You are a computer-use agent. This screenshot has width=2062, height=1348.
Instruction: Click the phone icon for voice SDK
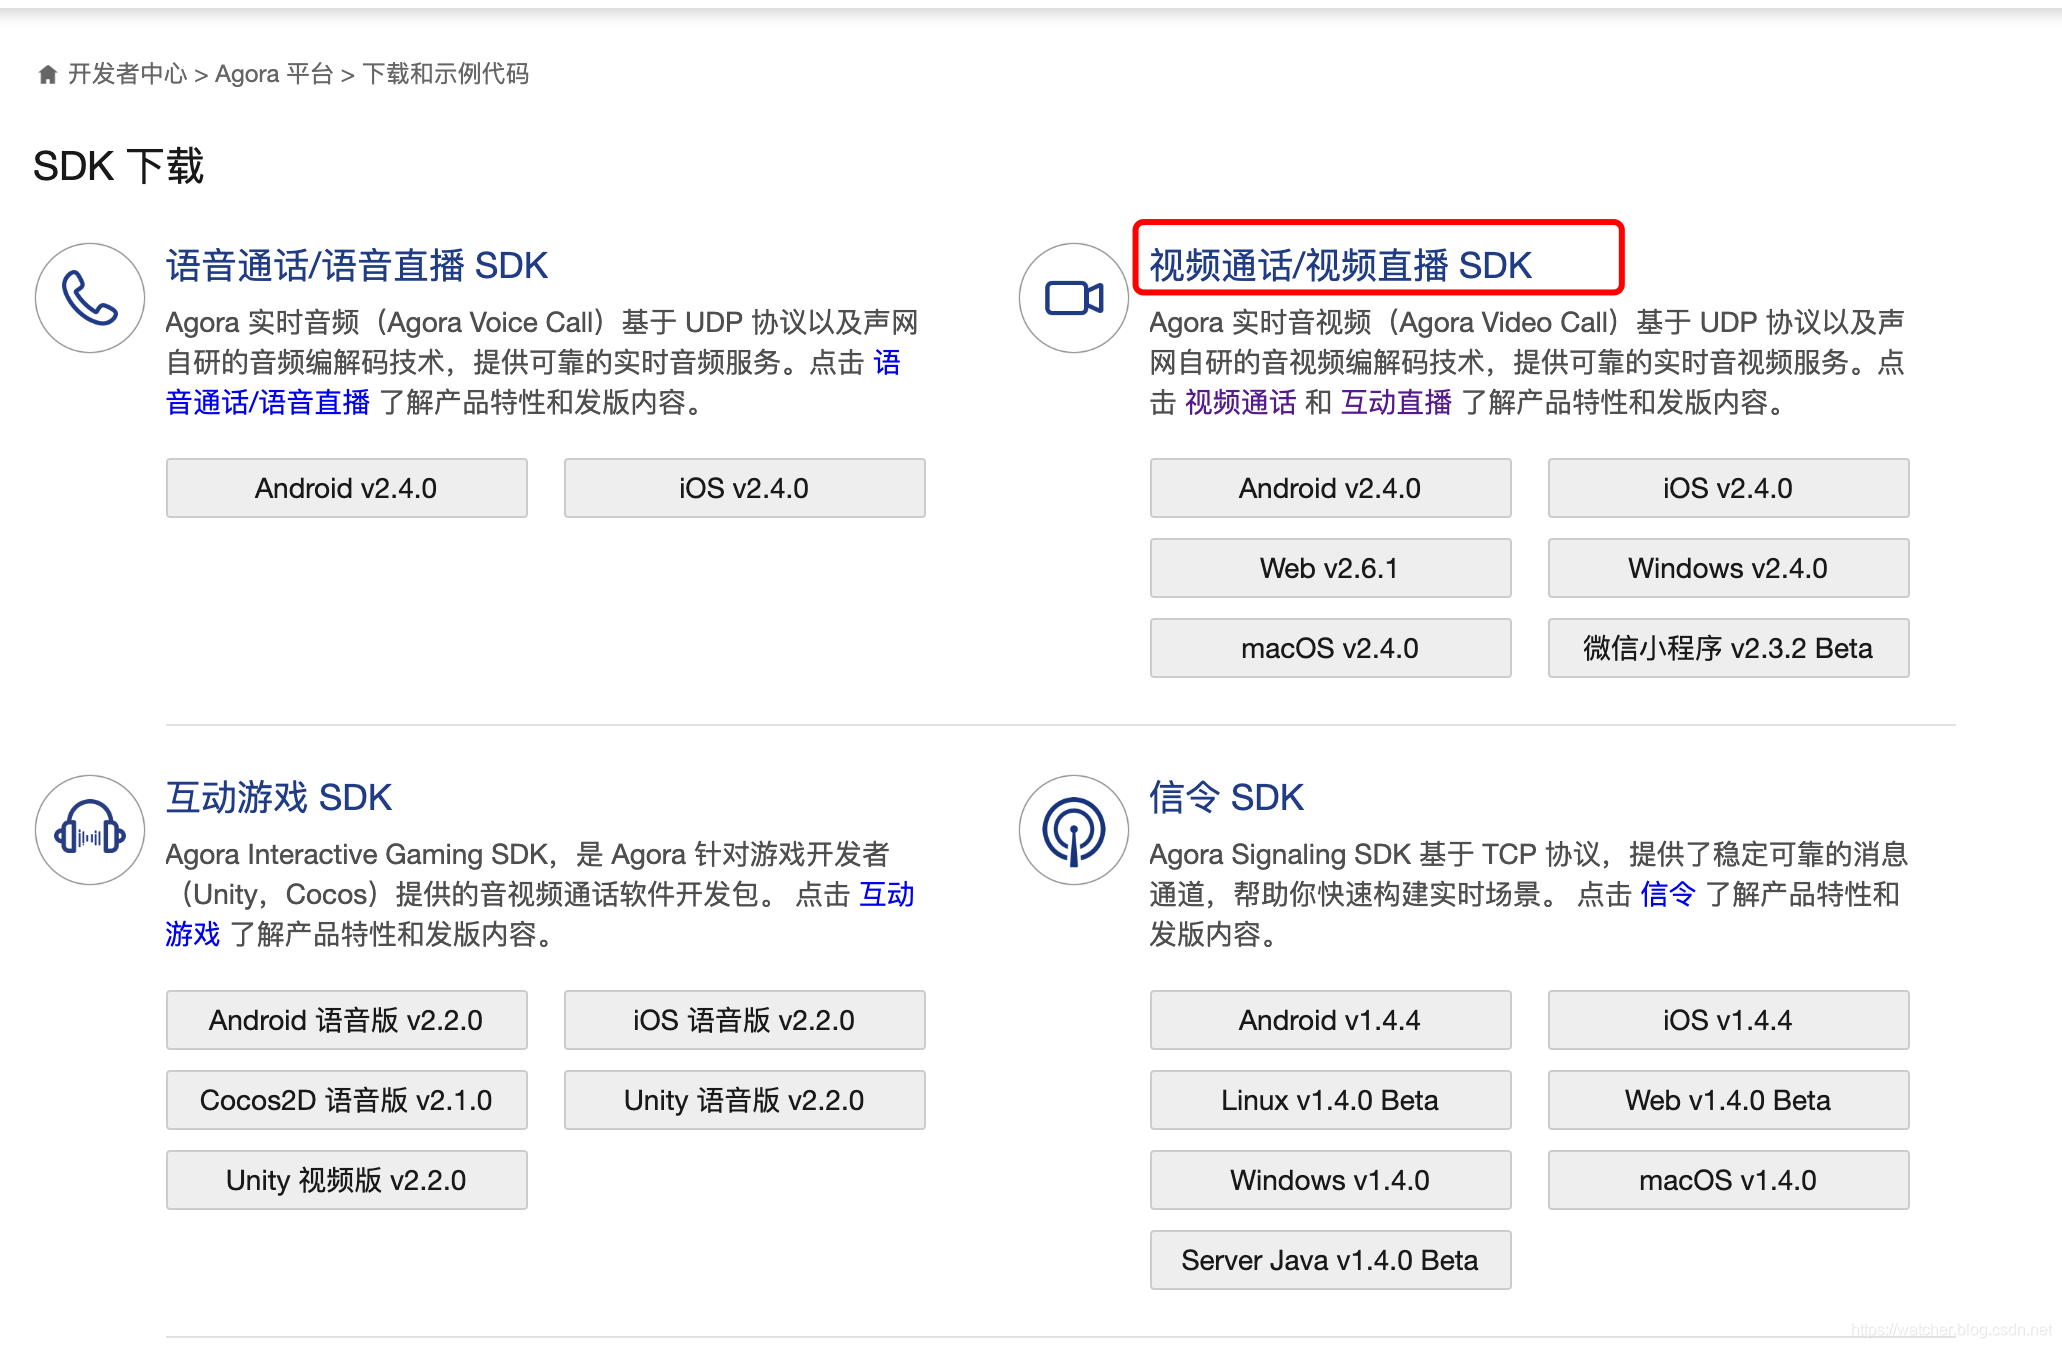click(90, 298)
